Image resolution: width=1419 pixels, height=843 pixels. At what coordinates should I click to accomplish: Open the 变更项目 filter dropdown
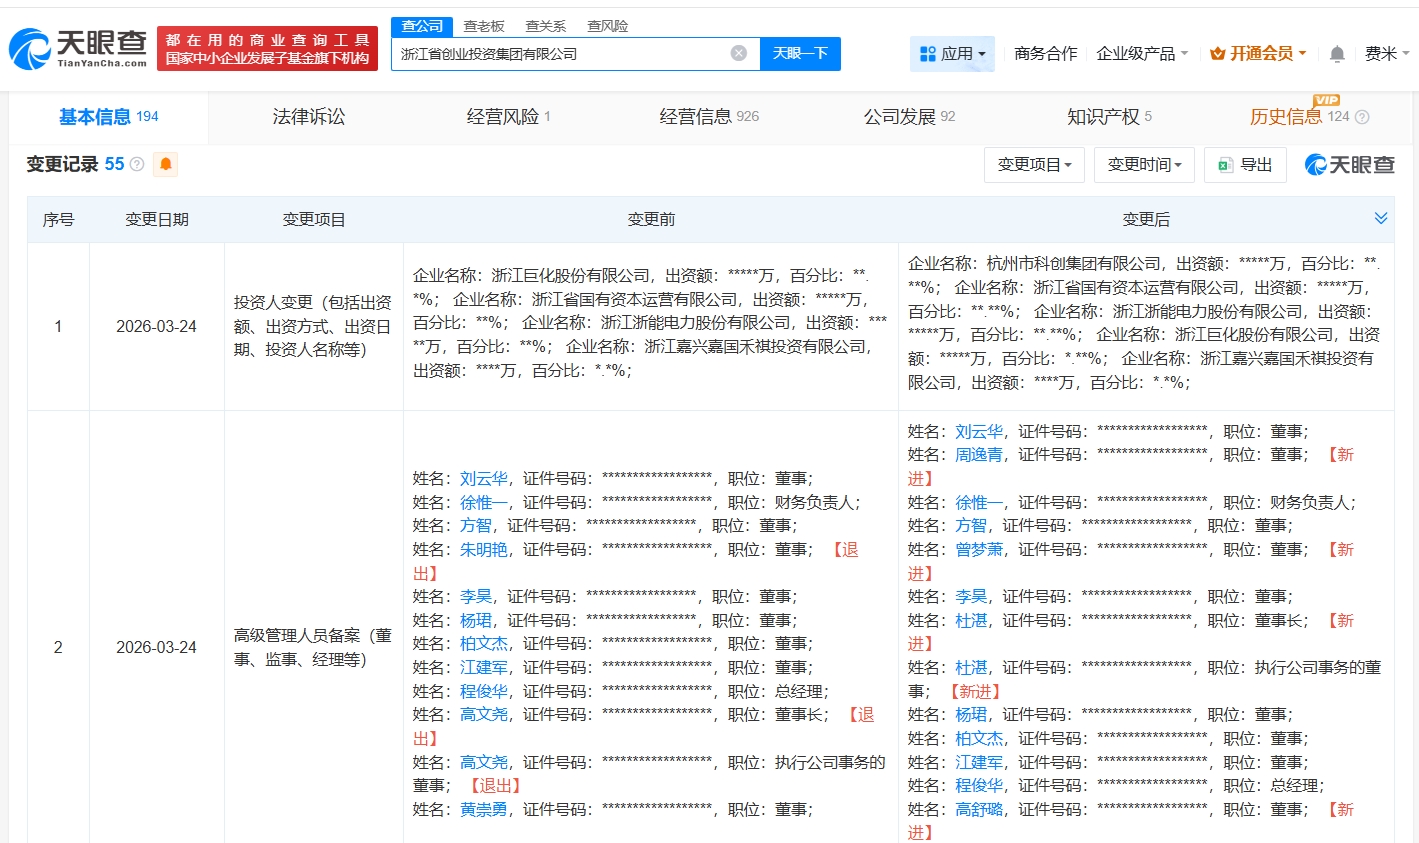(x=1034, y=165)
